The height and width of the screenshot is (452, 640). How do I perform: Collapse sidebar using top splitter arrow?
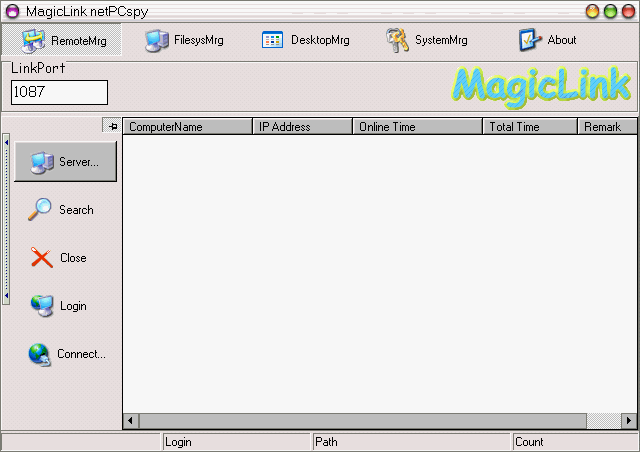(5, 141)
